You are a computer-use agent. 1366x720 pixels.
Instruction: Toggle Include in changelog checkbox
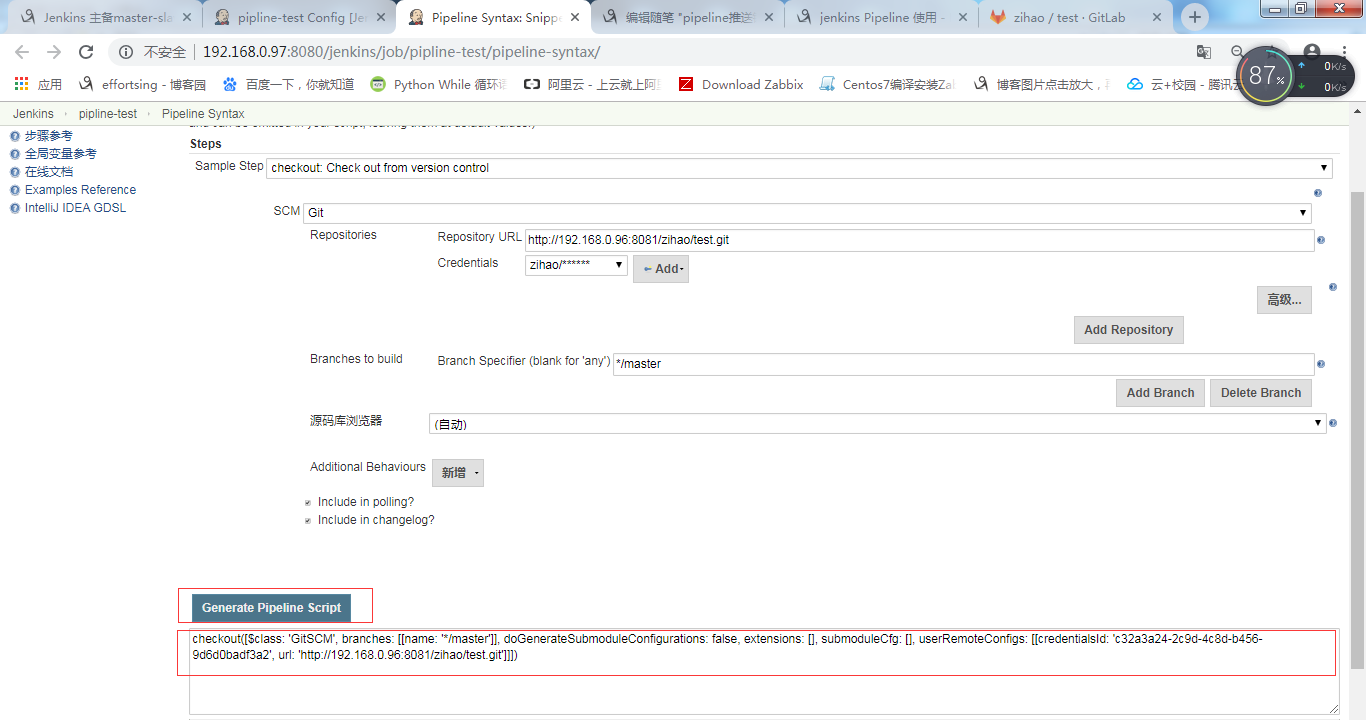(x=308, y=520)
